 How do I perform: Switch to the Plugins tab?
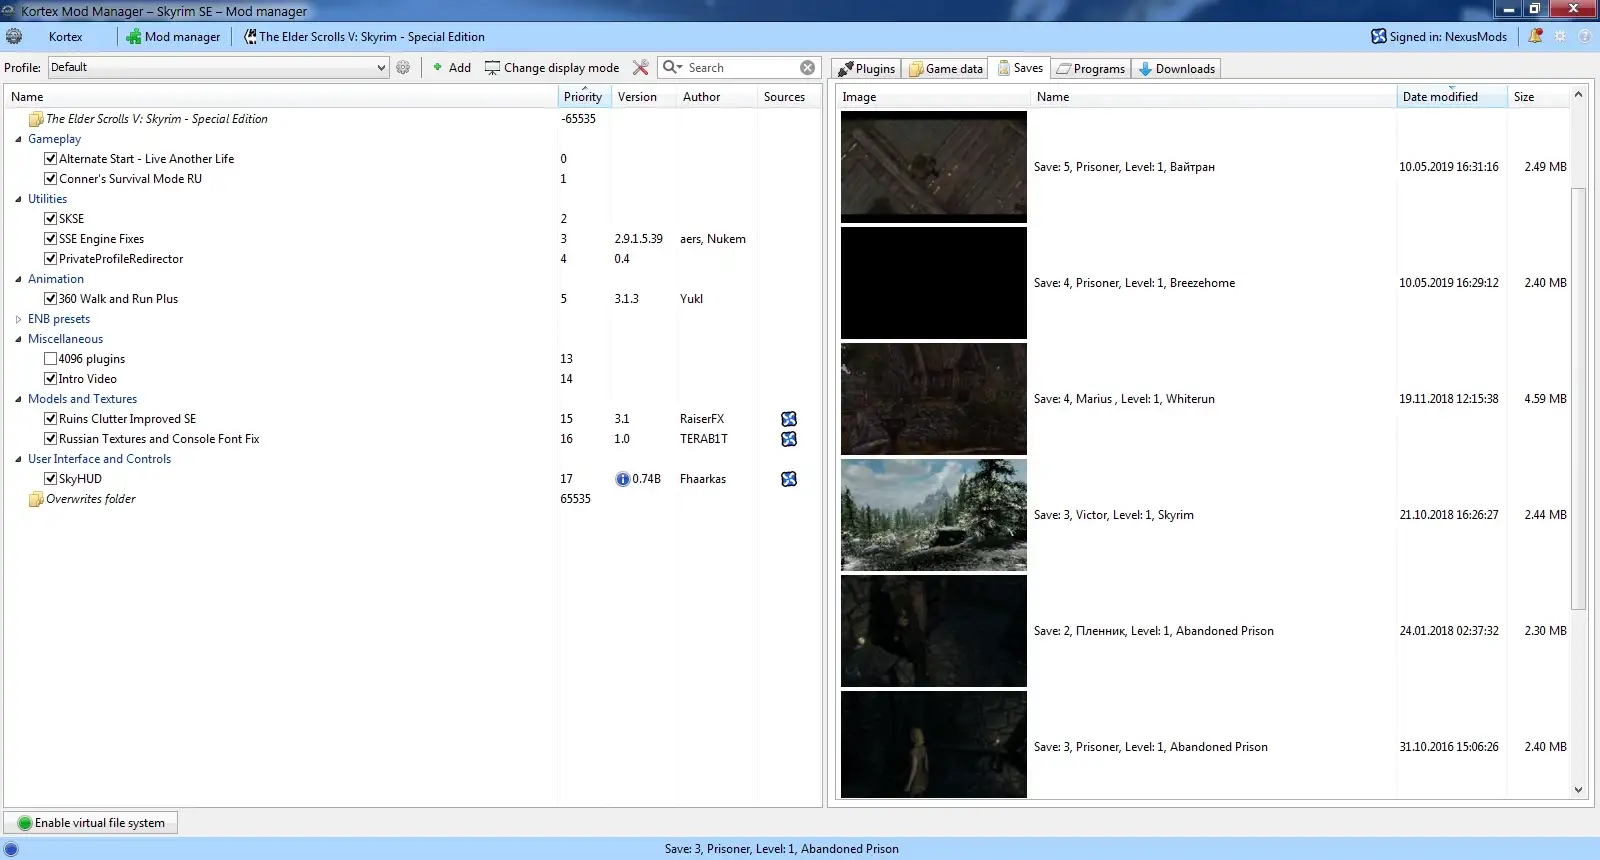click(866, 68)
